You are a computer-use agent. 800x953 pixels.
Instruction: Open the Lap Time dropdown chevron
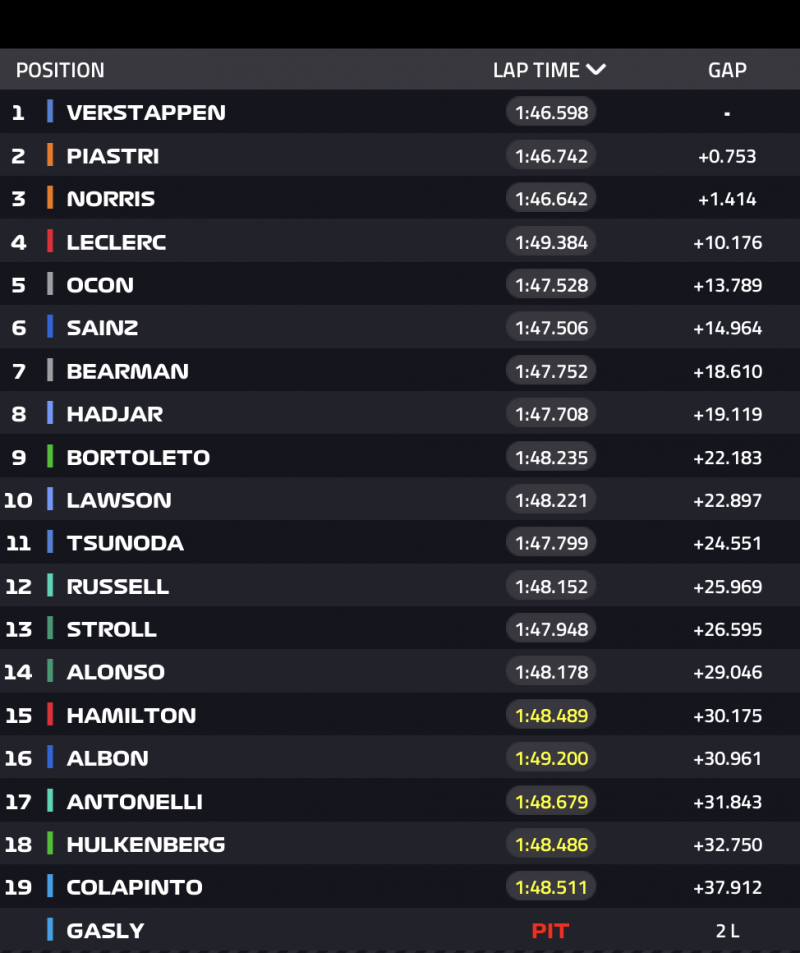596,70
